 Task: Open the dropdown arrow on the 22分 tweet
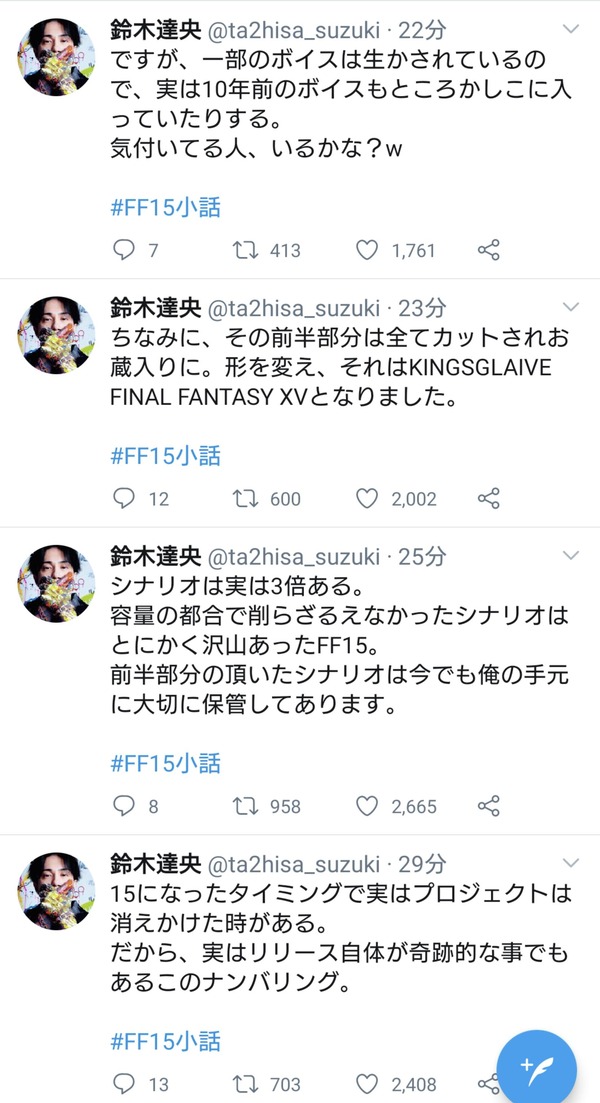(x=571, y=29)
